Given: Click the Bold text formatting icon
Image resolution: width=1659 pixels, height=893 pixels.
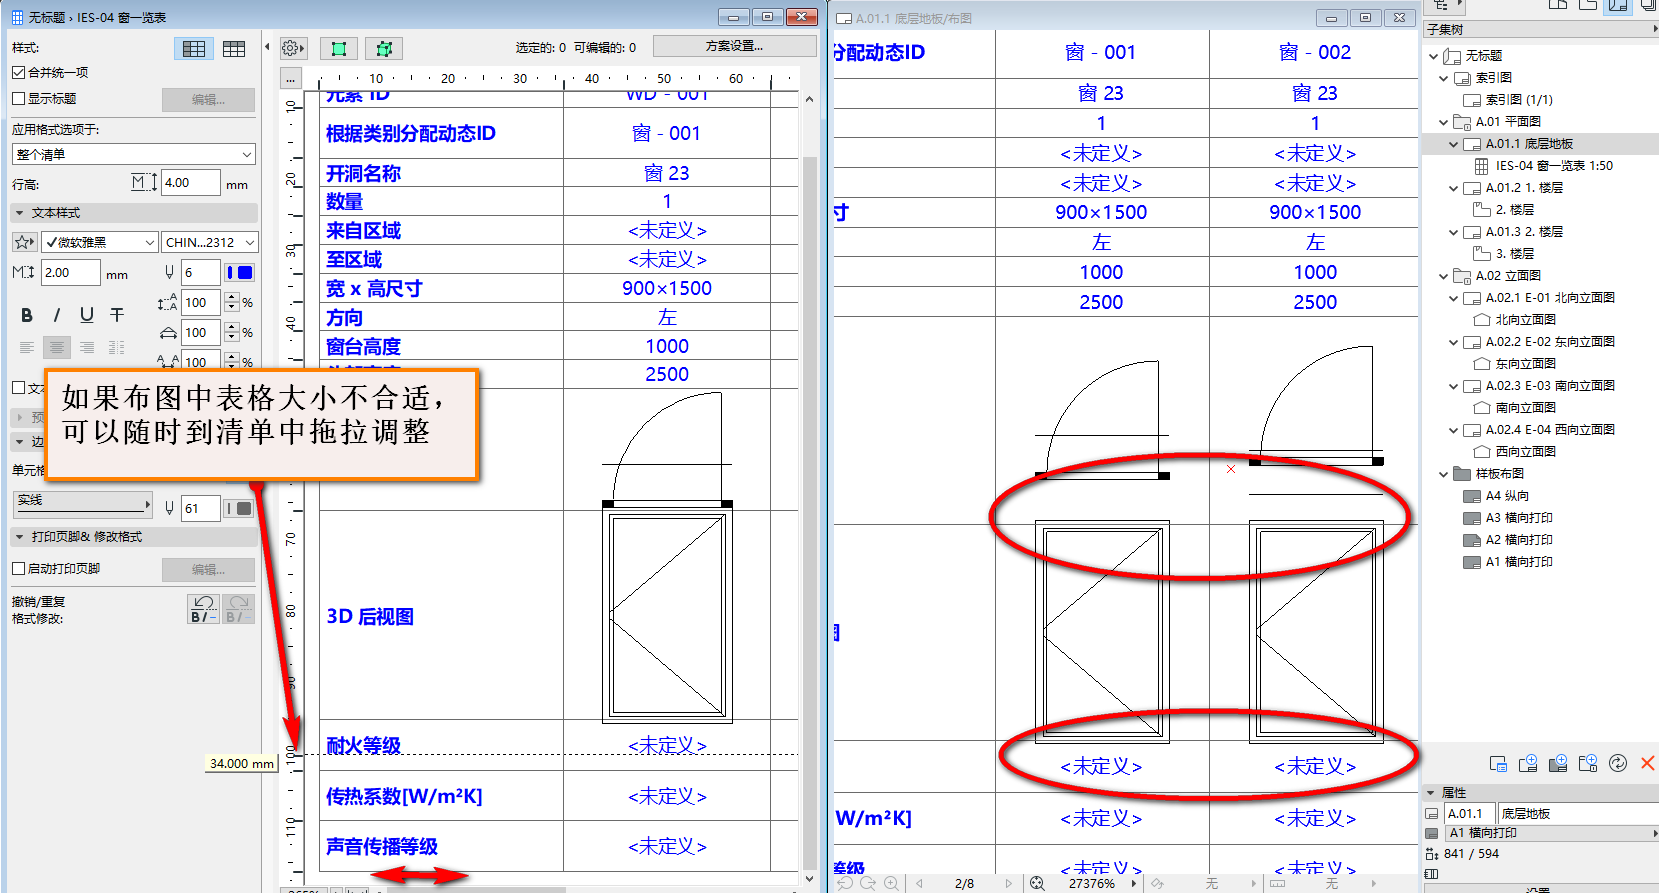Looking at the screenshot, I should coord(27,315).
